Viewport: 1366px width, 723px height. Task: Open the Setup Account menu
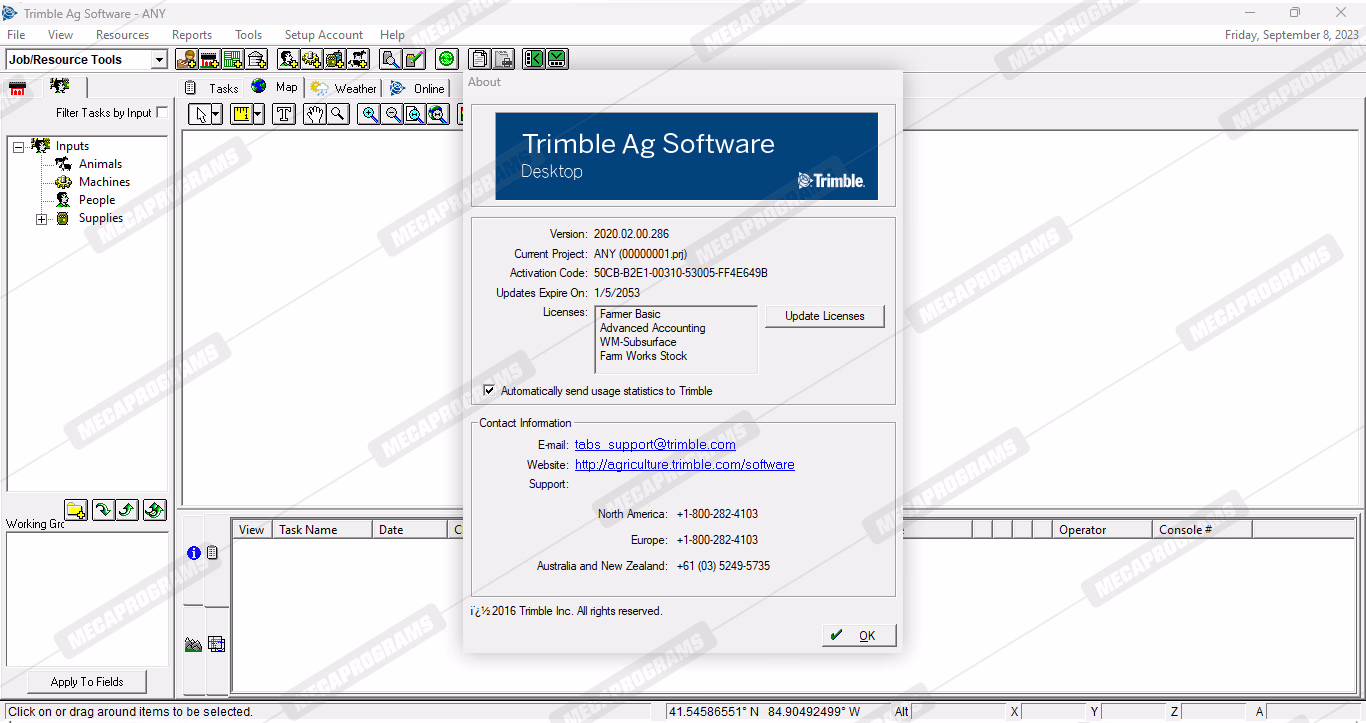(323, 35)
